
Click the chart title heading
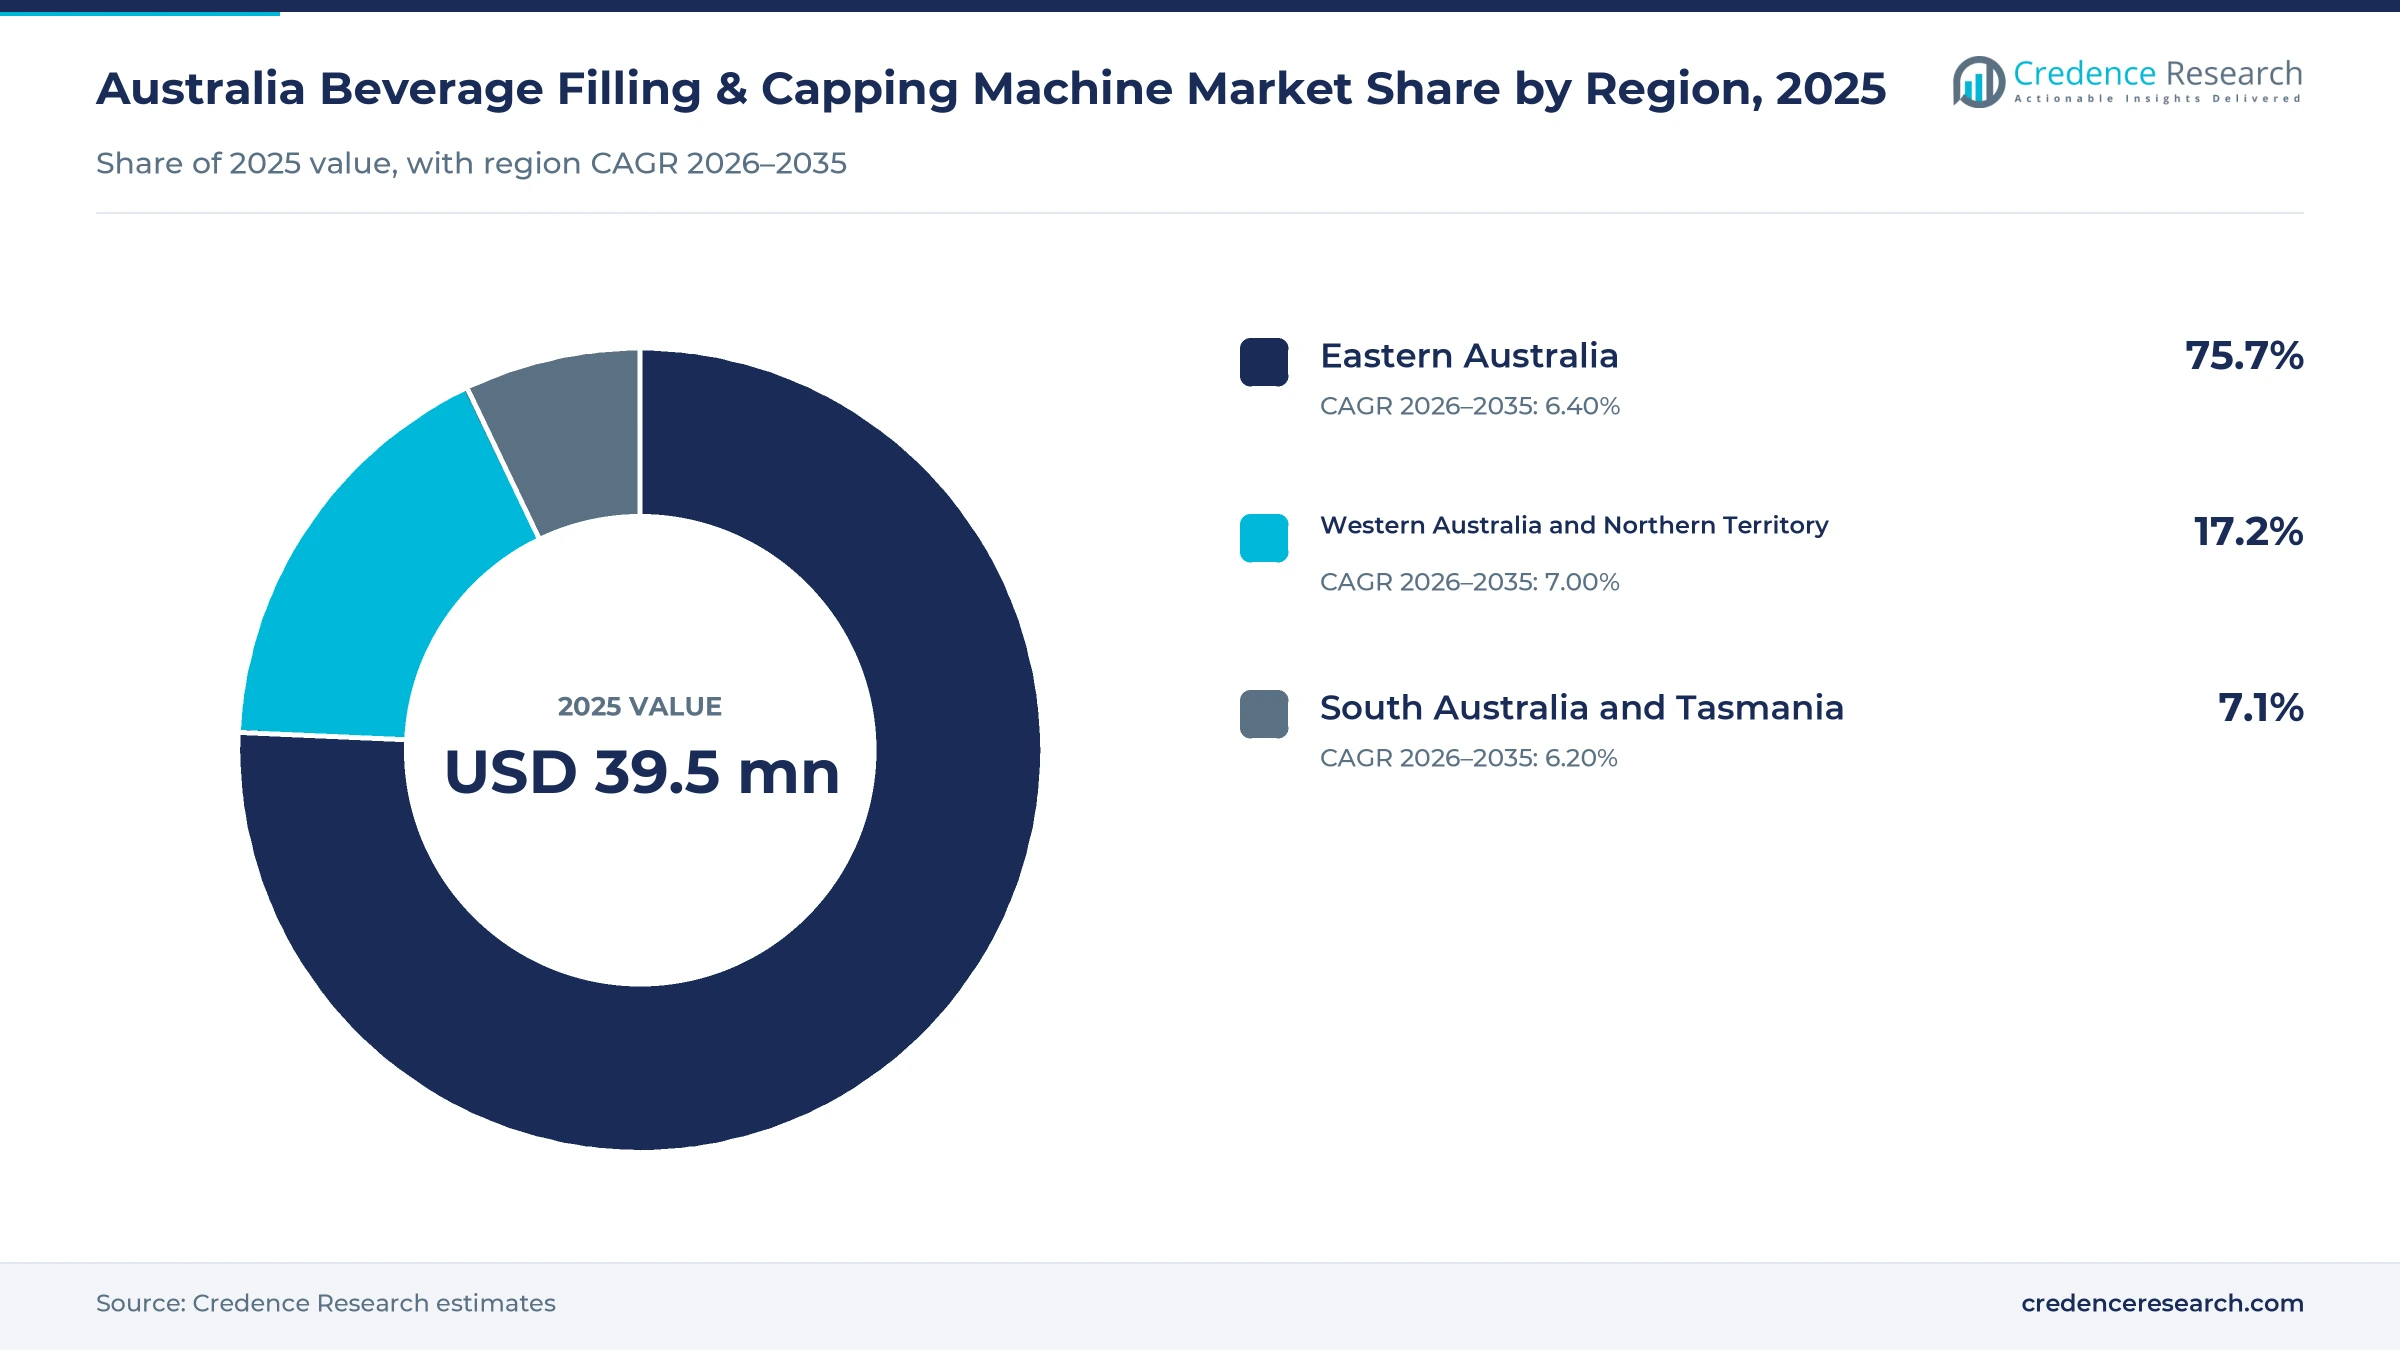tap(991, 89)
